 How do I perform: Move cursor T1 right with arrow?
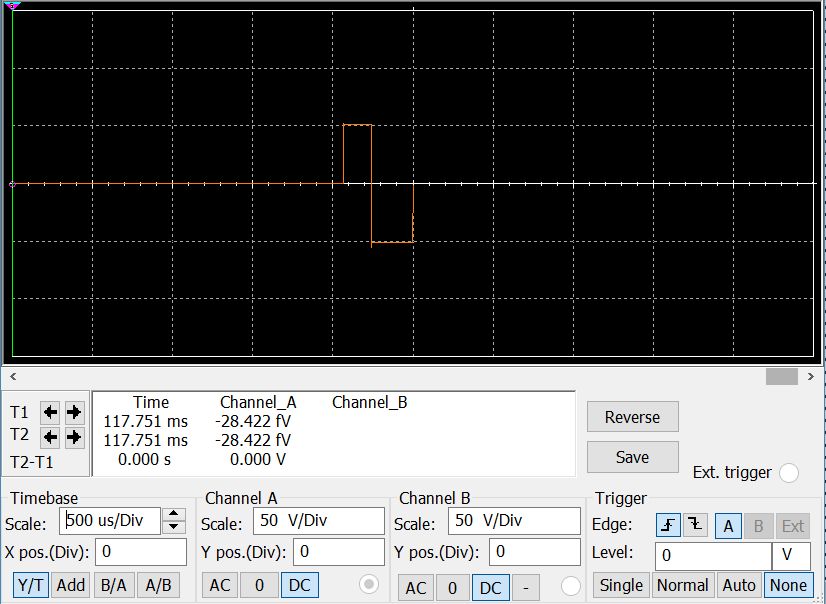click(73, 412)
